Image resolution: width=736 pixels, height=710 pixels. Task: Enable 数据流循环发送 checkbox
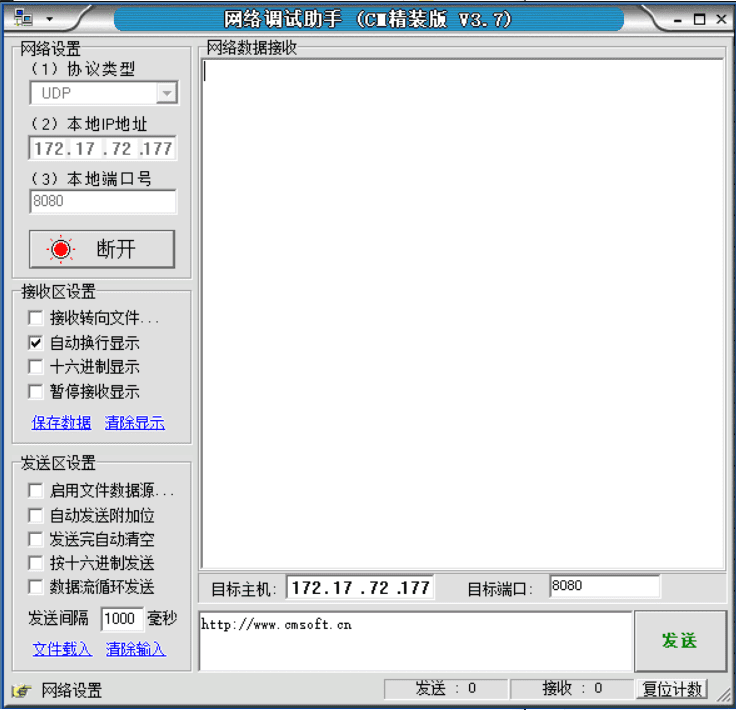click(36, 587)
